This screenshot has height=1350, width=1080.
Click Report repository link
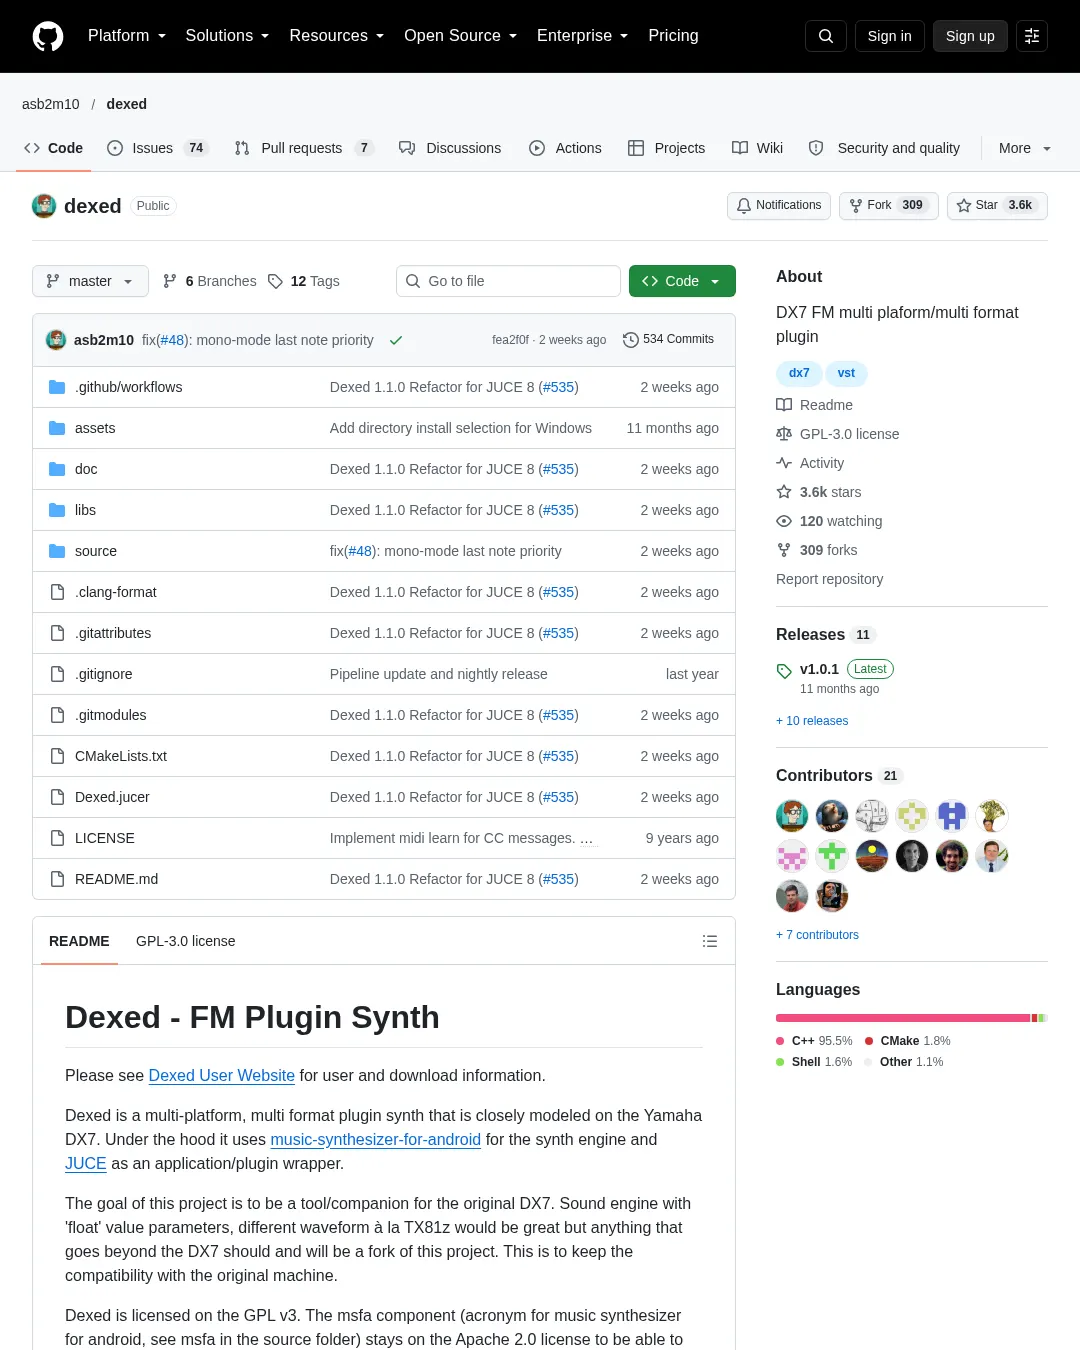pos(829,579)
